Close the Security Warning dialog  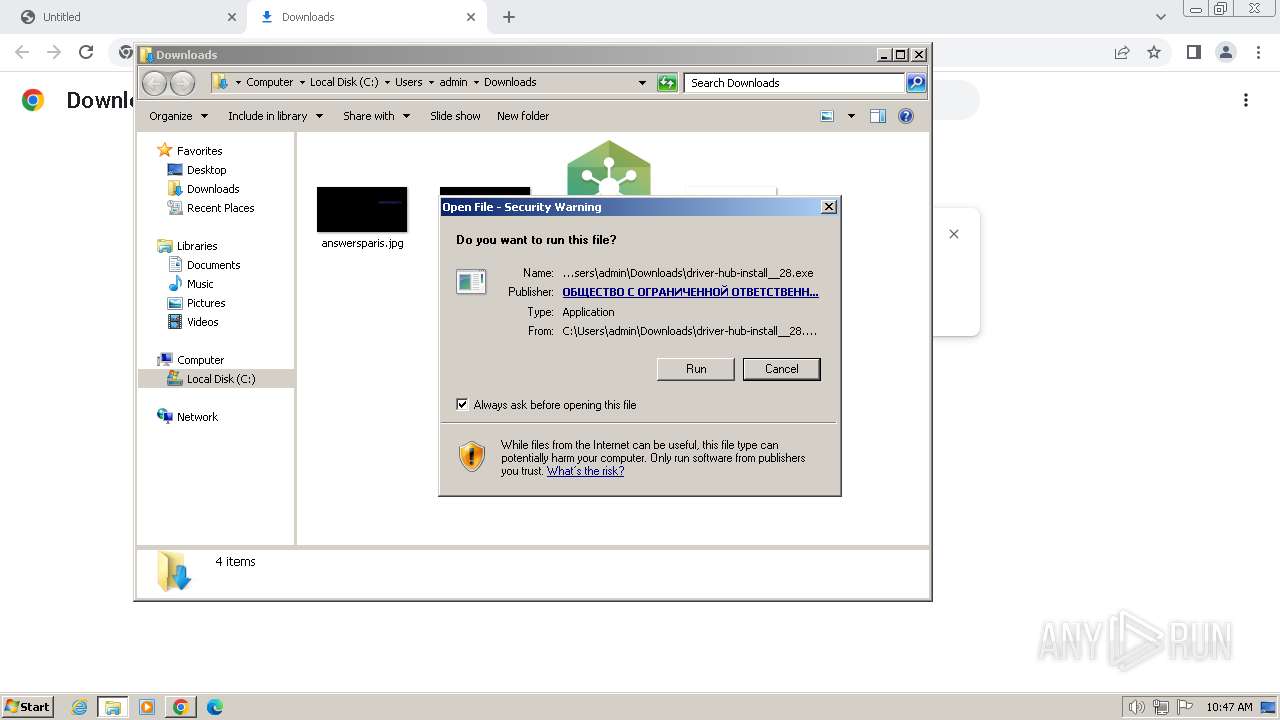pyautogui.click(x=828, y=207)
